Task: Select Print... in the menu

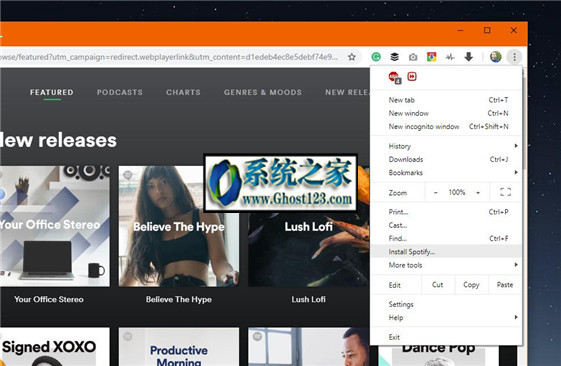Action: click(446, 212)
